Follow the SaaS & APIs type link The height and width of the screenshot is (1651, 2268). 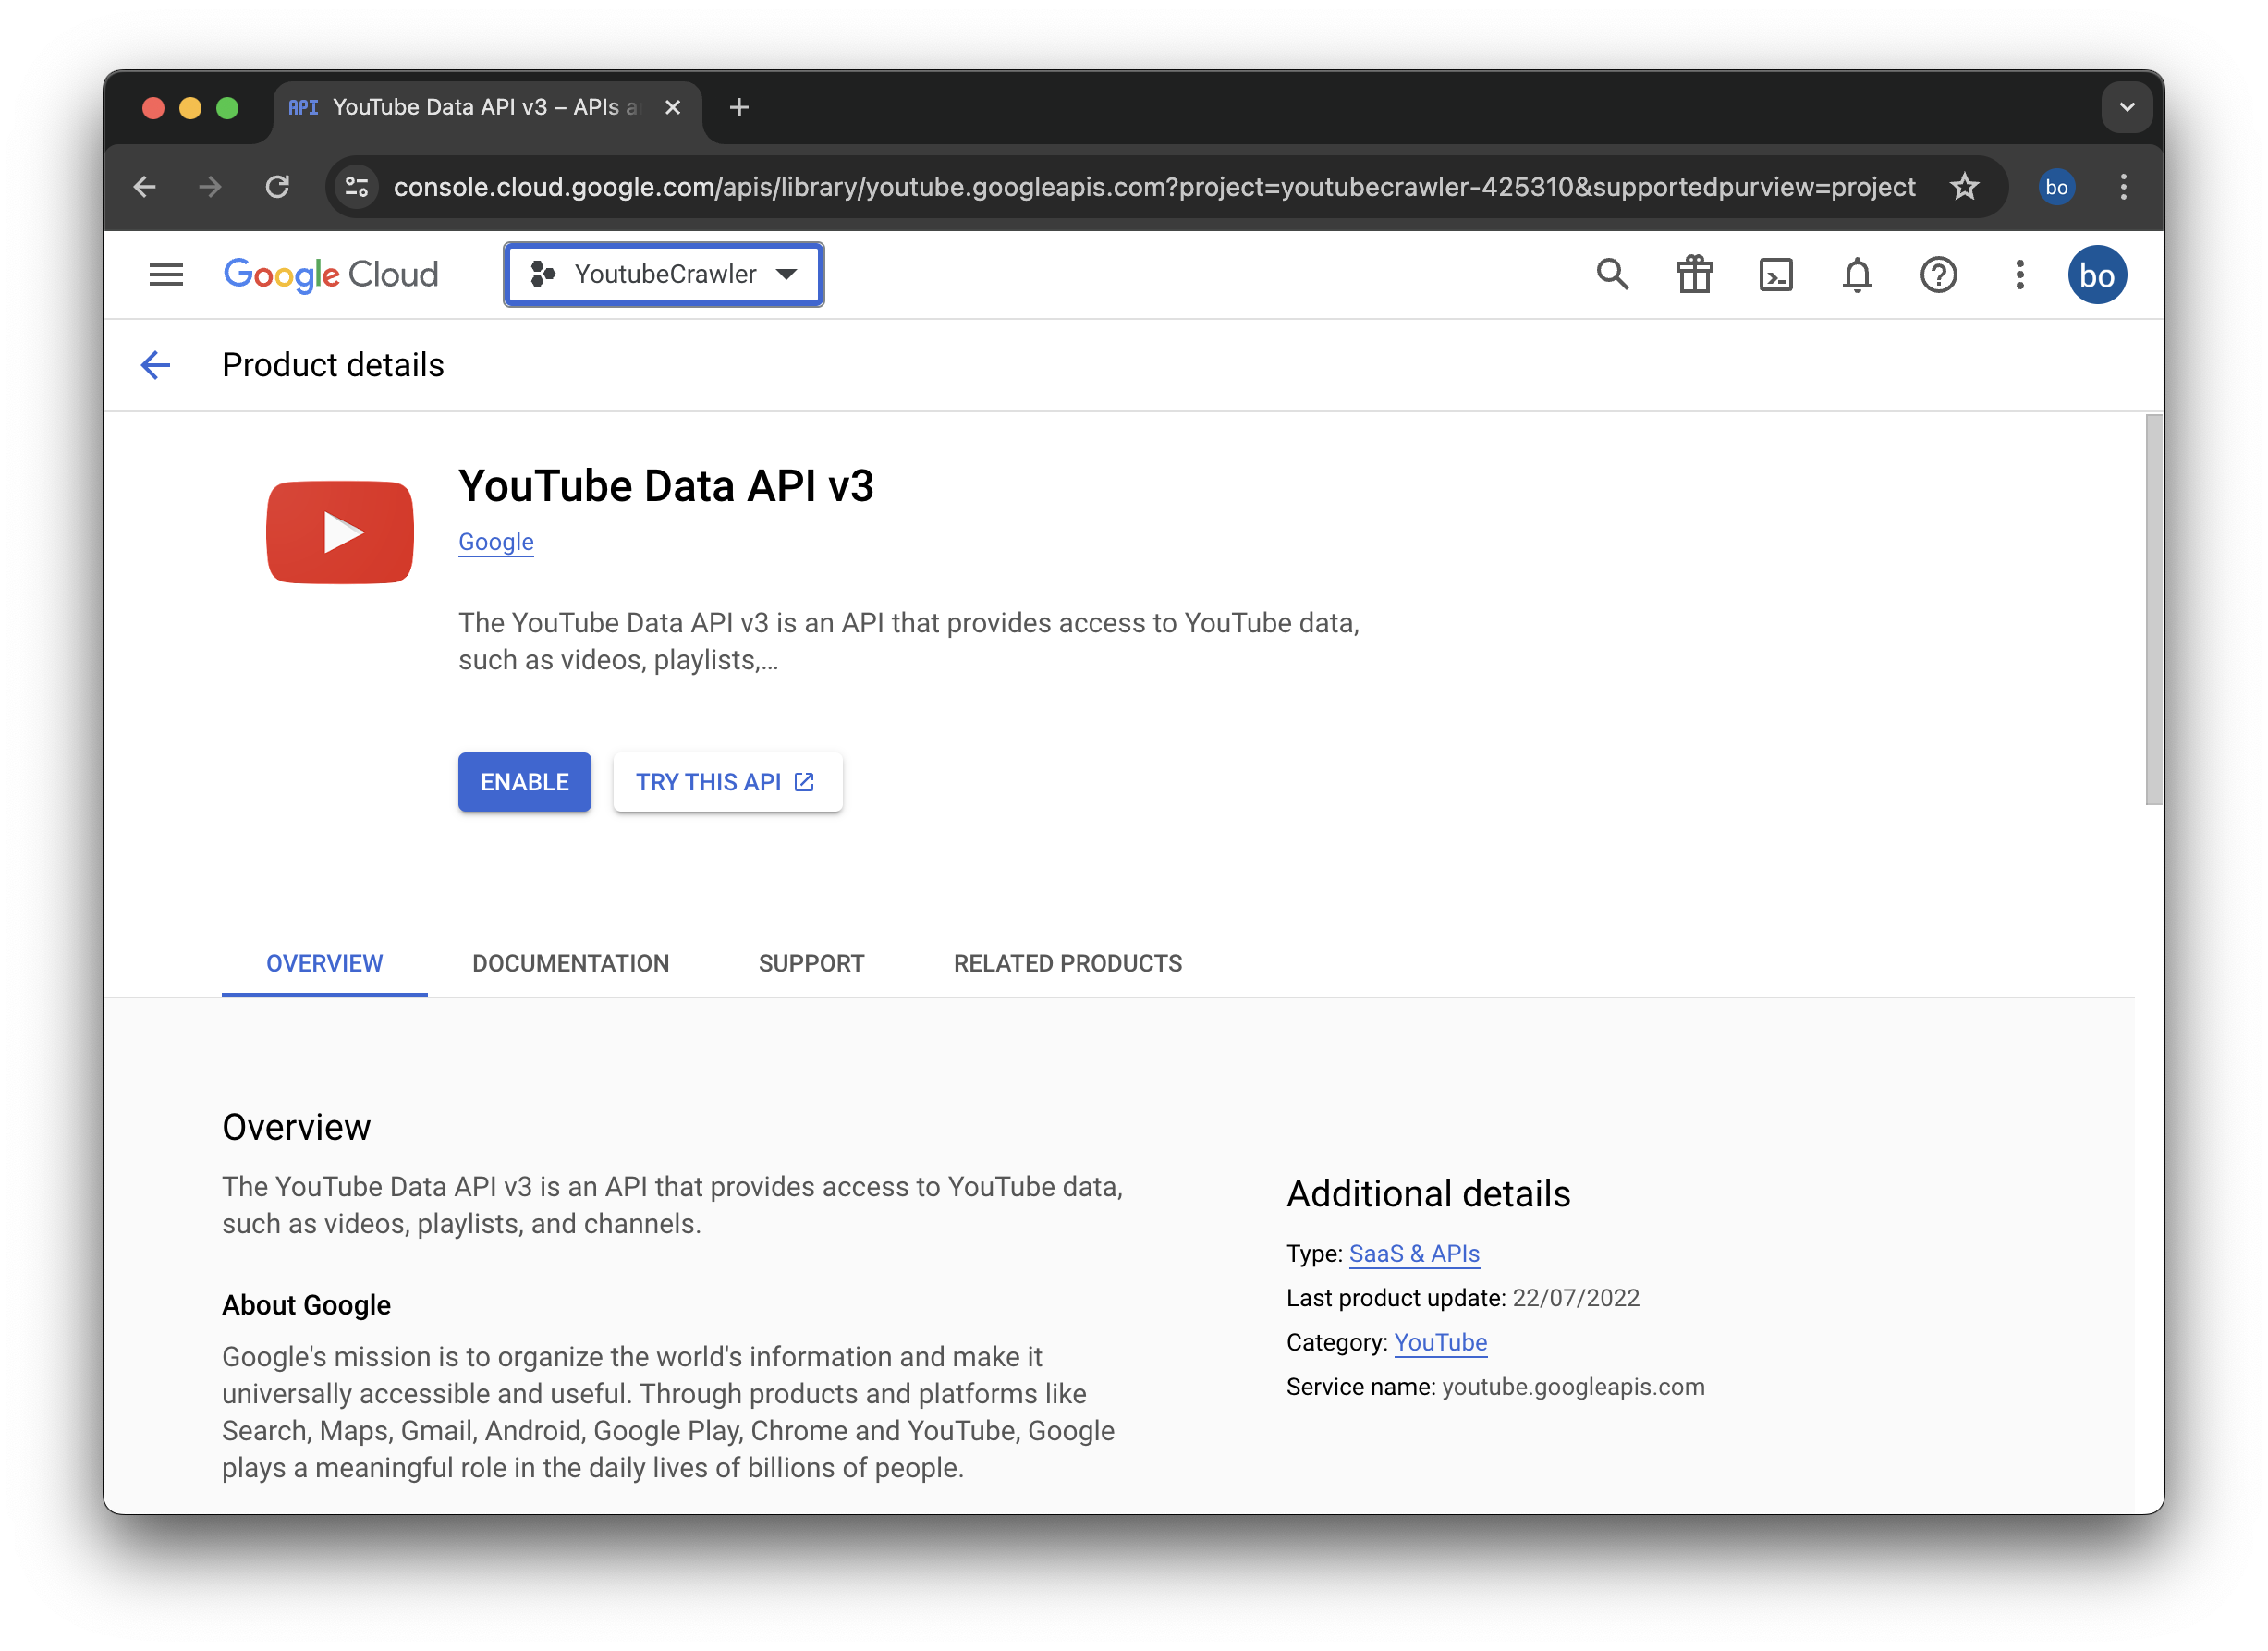point(1413,1253)
